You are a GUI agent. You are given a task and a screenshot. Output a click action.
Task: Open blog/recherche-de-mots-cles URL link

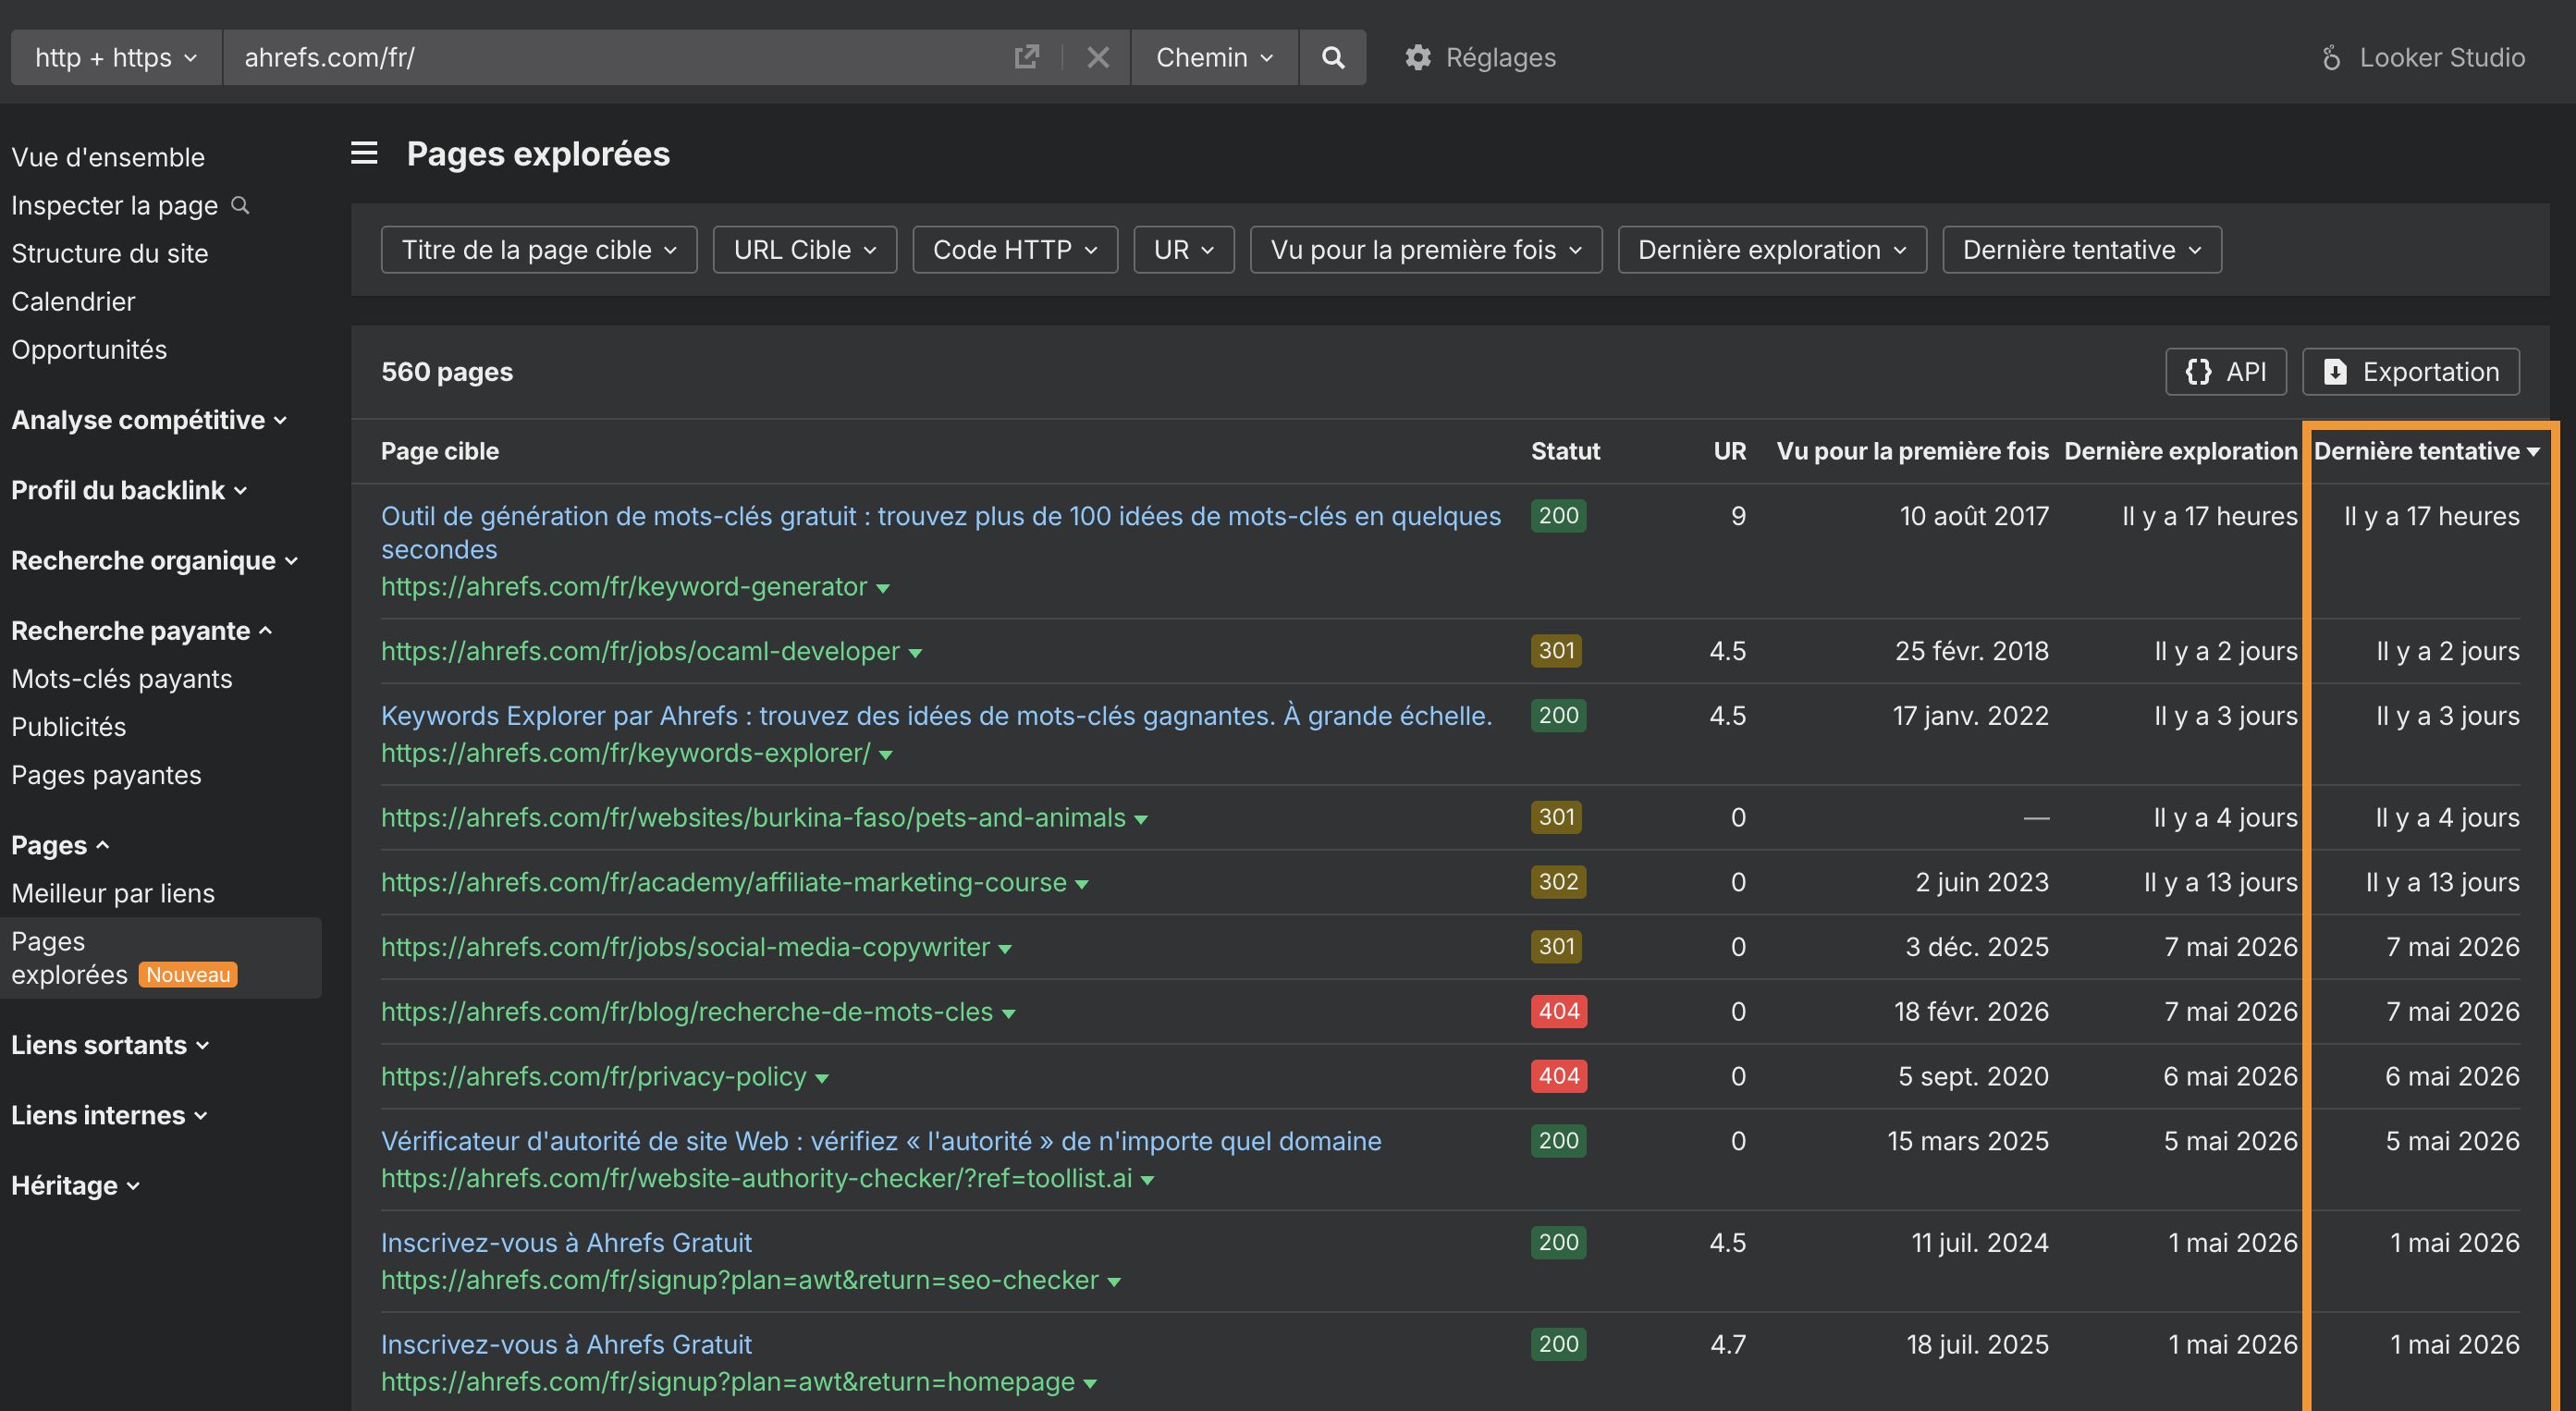click(687, 1012)
